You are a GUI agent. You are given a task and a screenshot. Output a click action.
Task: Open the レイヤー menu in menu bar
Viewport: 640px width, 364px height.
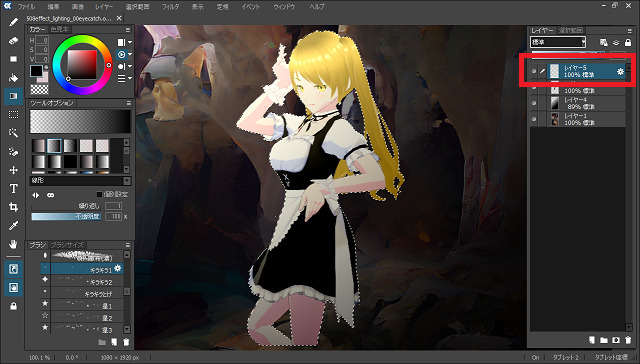[x=104, y=7]
